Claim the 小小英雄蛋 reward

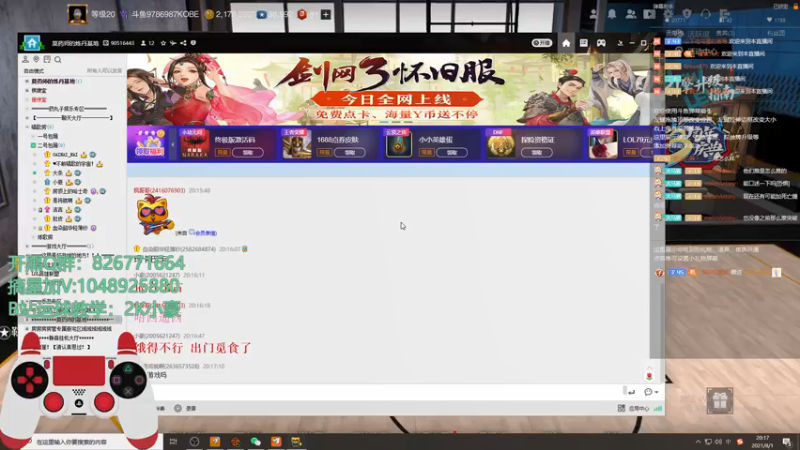pos(452,153)
